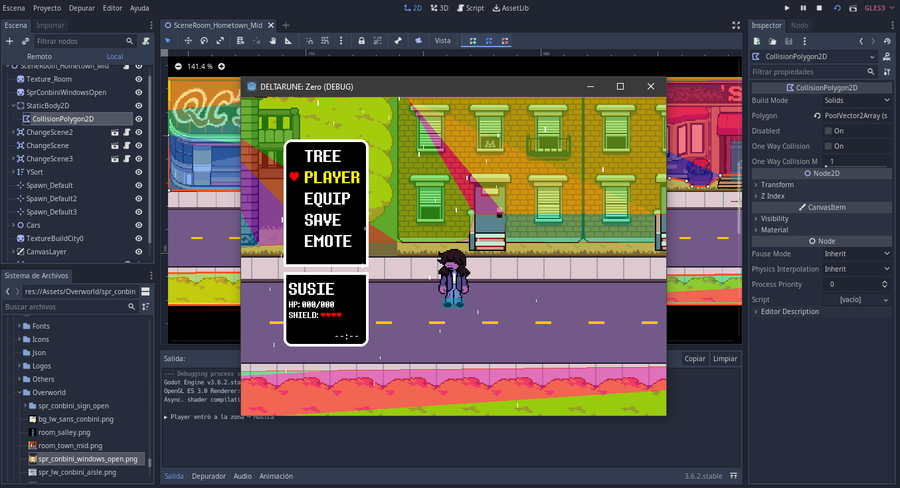Pause the running scene
The height and width of the screenshot is (488, 900).
(x=803, y=8)
